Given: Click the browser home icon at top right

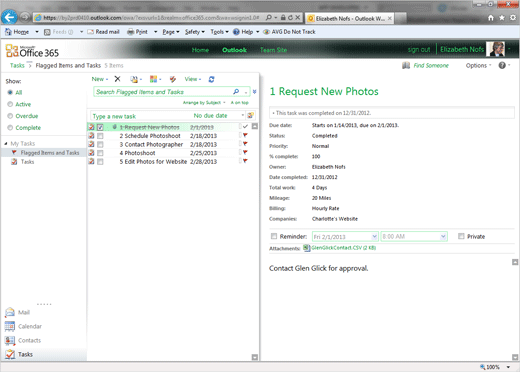Looking at the screenshot, I should 491,18.
